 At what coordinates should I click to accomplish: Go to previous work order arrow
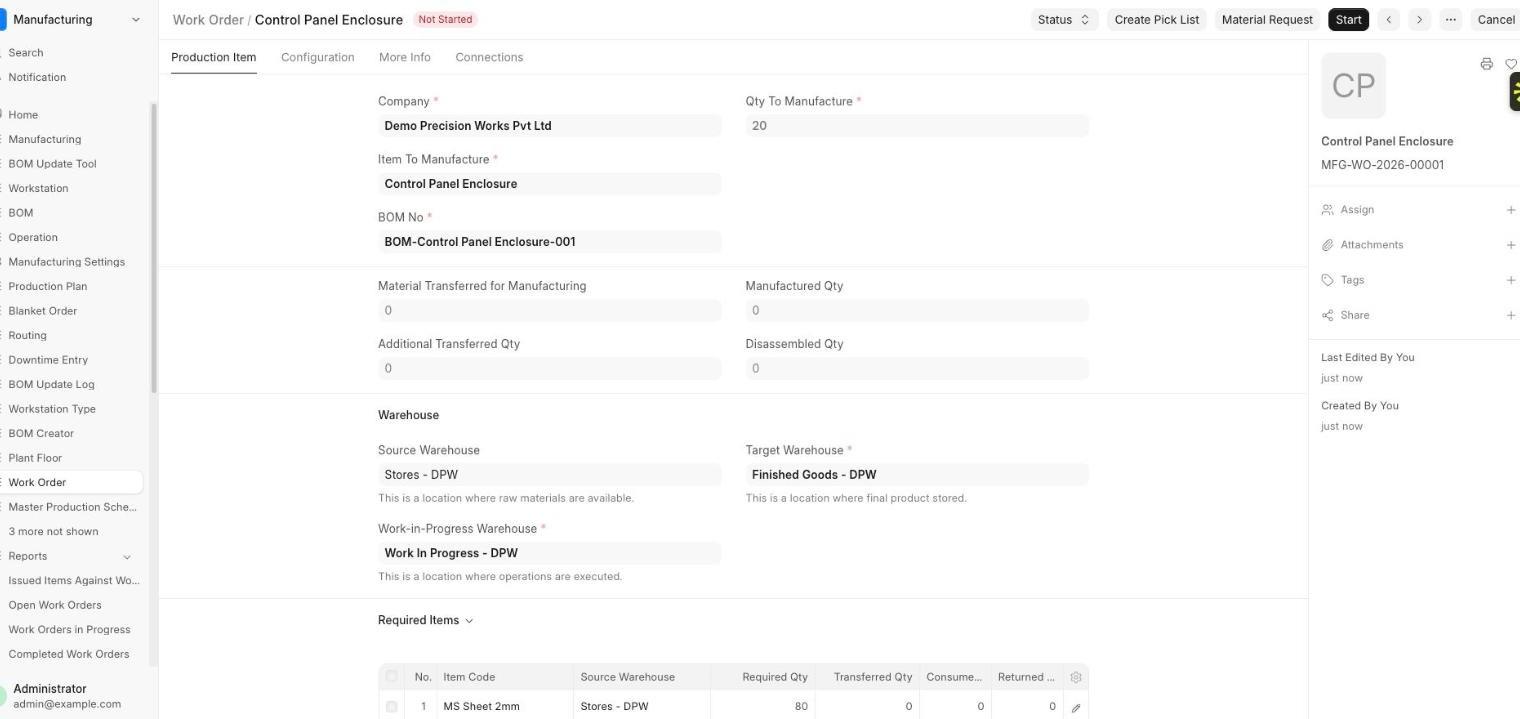coord(1388,19)
